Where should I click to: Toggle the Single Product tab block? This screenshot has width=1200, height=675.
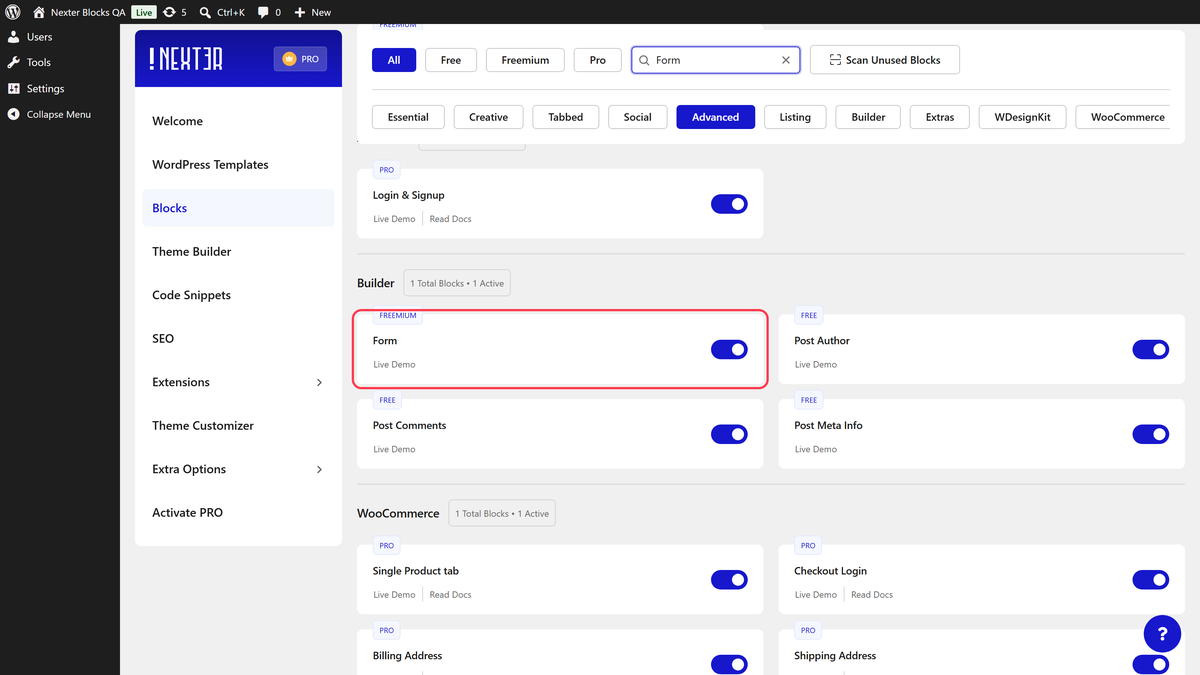pos(729,580)
